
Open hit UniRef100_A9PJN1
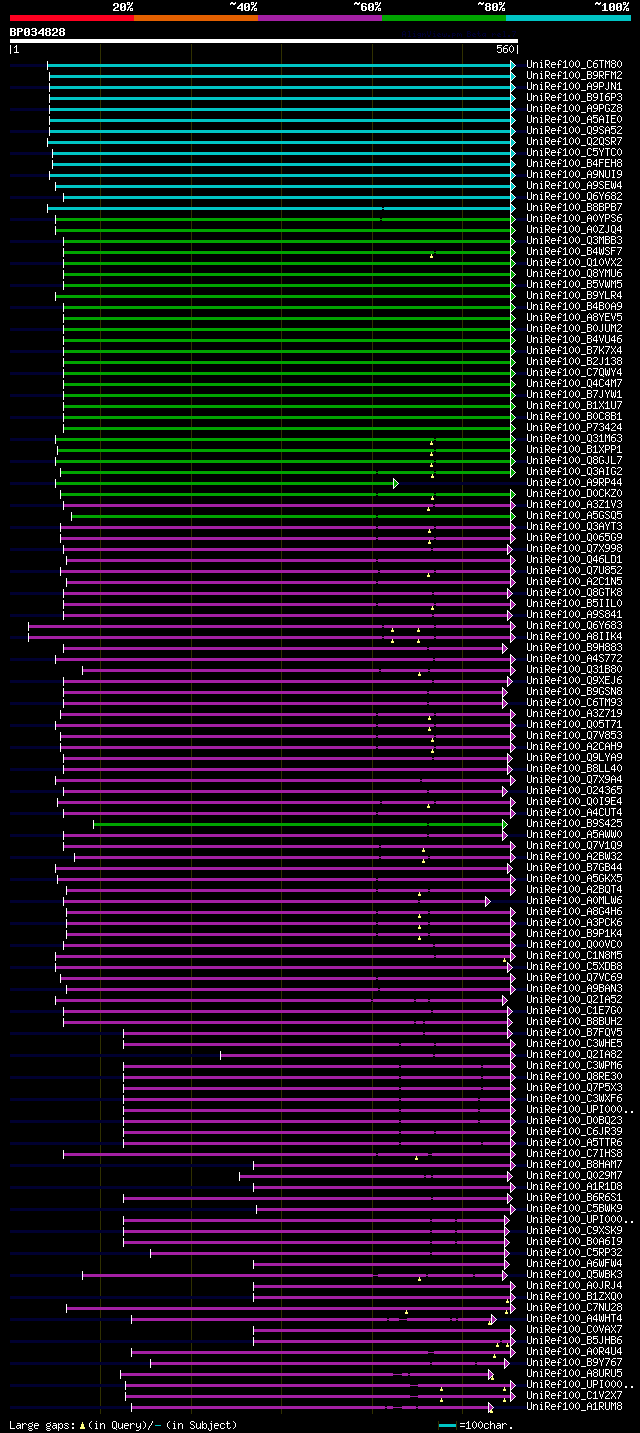pyautogui.click(x=574, y=86)
